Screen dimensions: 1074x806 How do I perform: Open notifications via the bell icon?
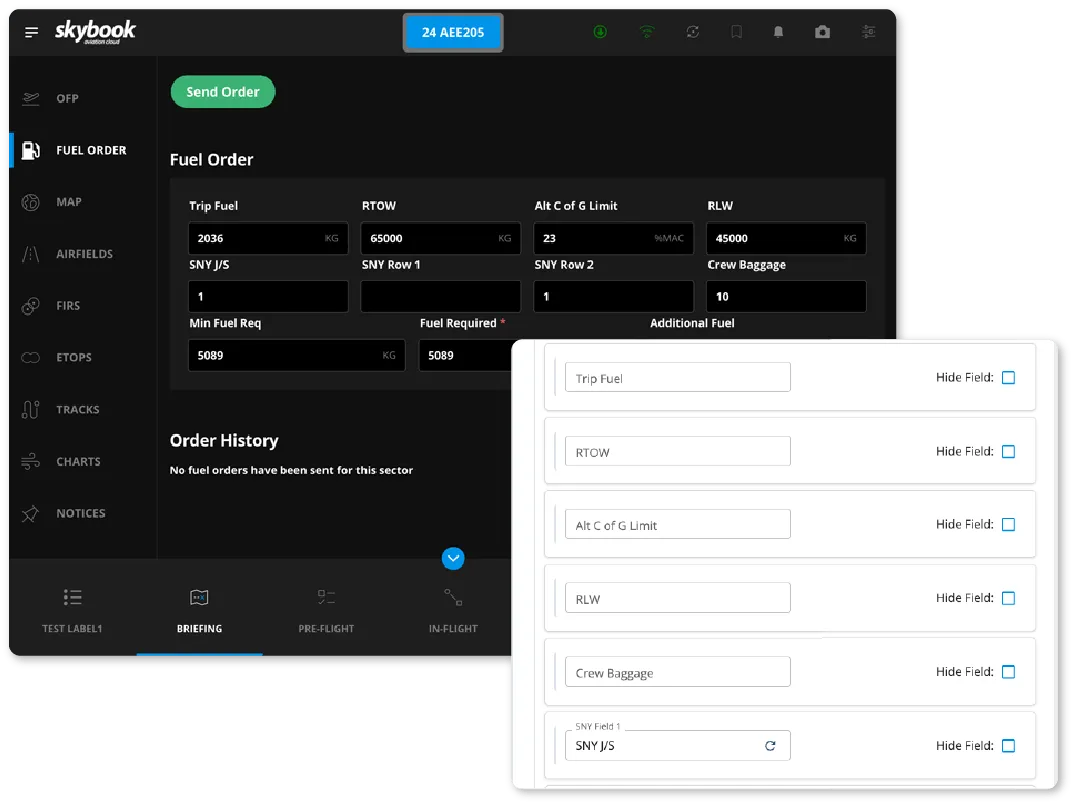pyautogui.click(x=778, y=31)
